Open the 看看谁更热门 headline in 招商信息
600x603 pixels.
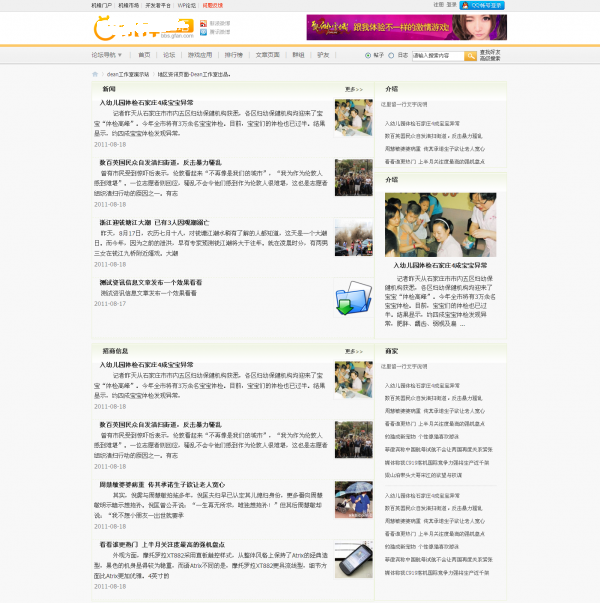point(162,545)
